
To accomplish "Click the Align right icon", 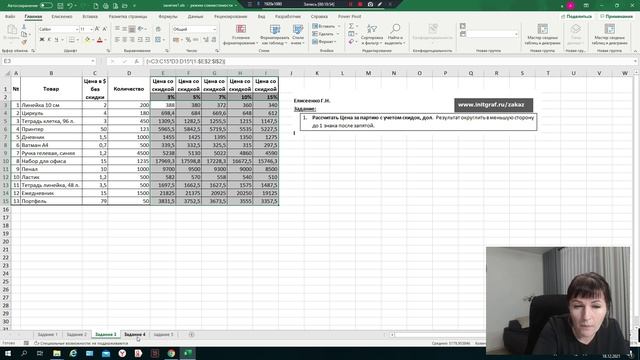I will point(132,40).
